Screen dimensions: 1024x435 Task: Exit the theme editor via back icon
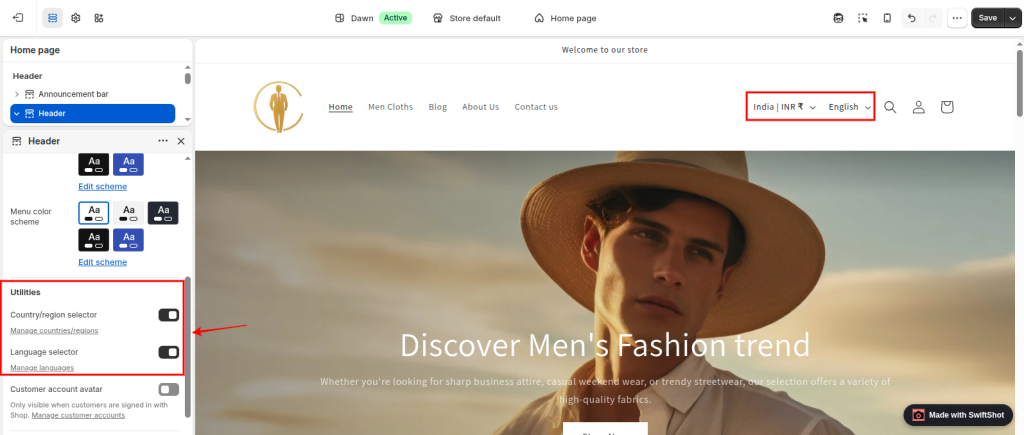coord(18,18)
